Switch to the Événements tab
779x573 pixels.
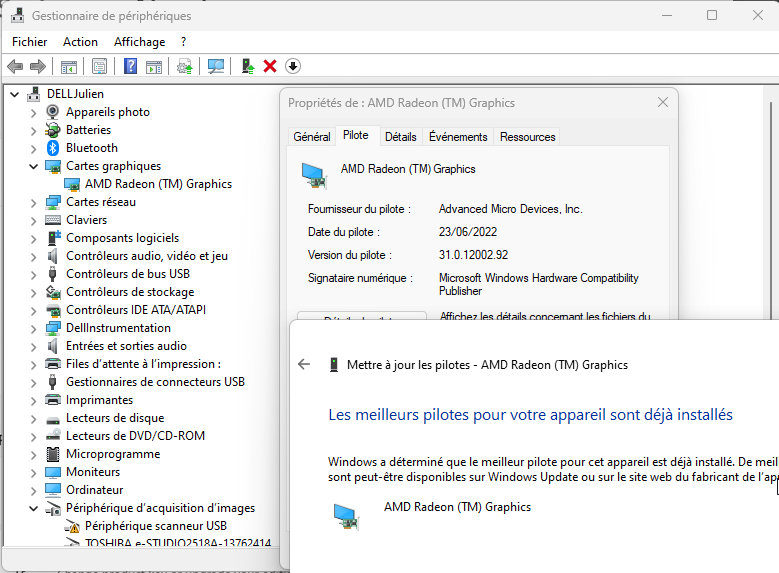click(458, 137)
